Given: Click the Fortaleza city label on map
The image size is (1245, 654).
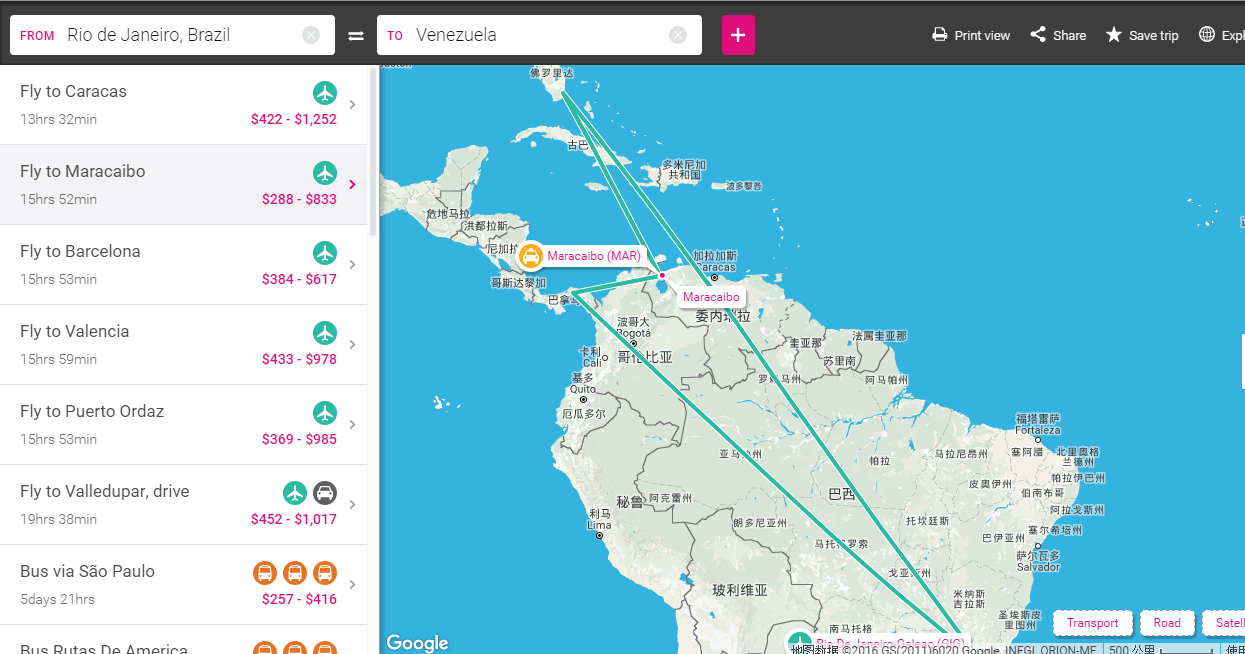Looking at the screenshot, I should point(1037,430).
